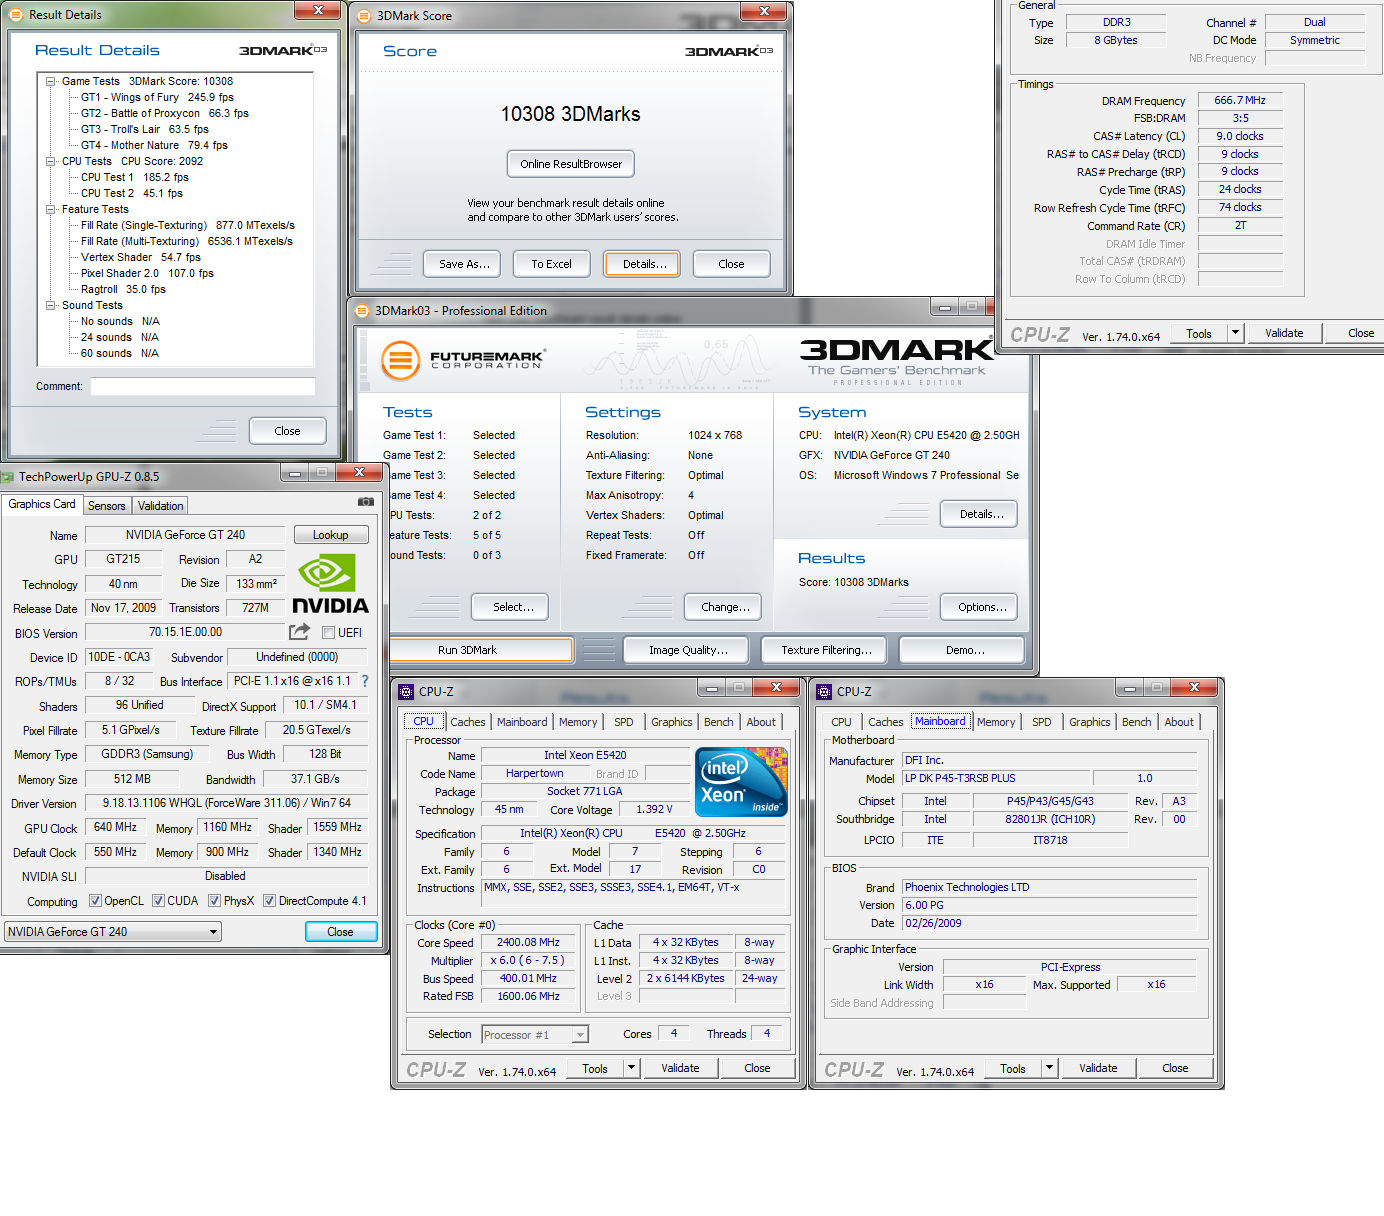Click the Result Details window title icon

tap(16, 14)
